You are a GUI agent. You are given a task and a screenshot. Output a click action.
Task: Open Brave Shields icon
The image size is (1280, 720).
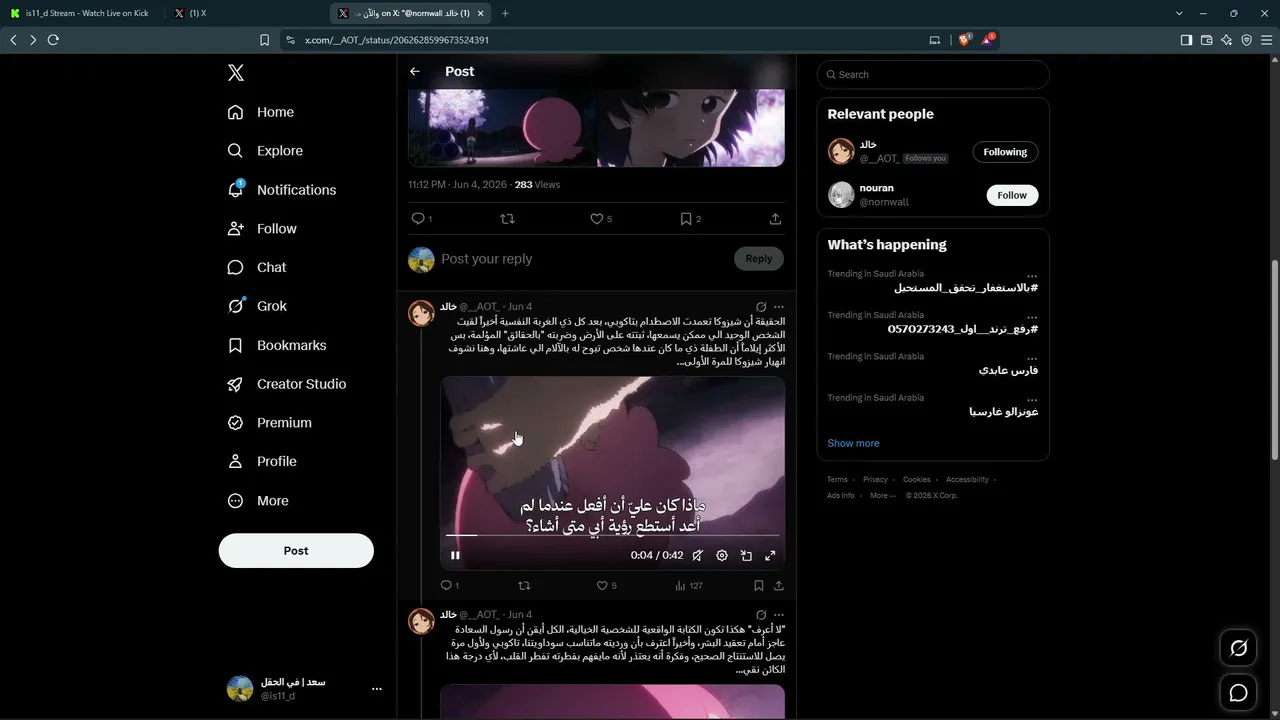click(x=965, y=40)
